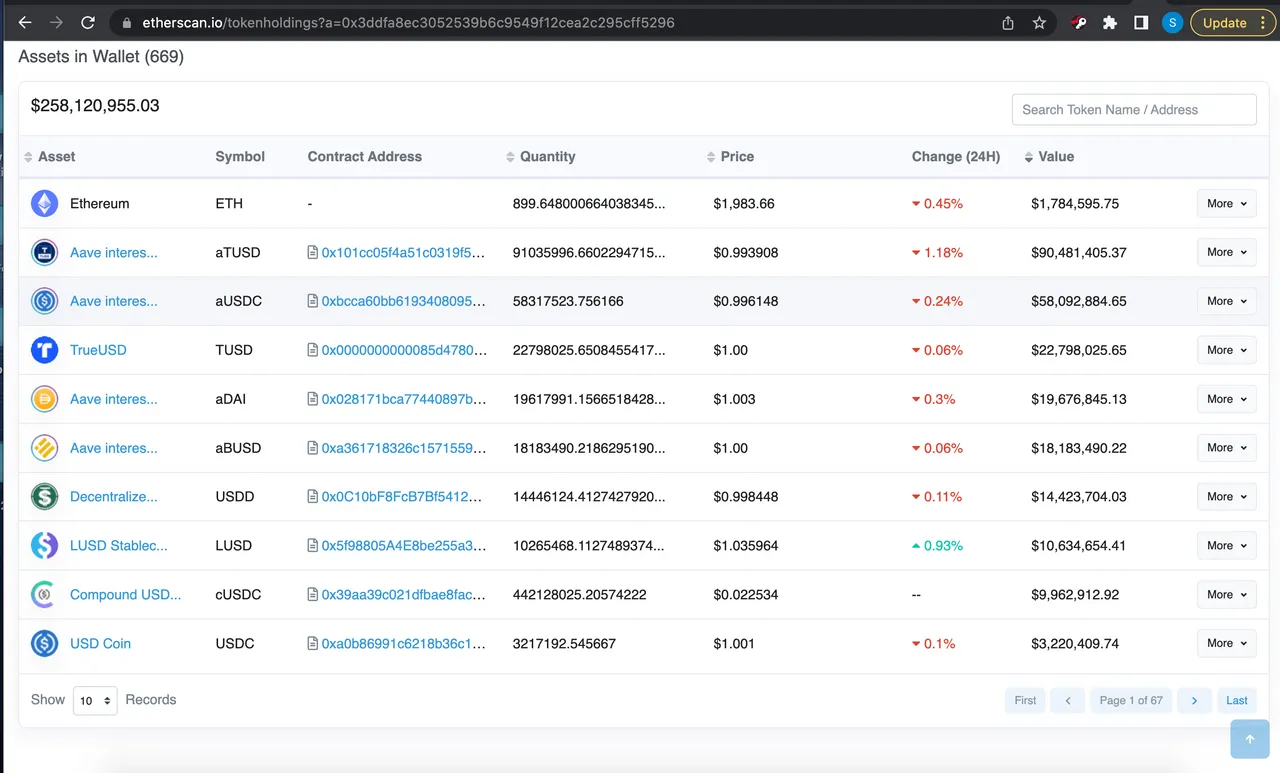Open More dropdown for aTUSD row
The width and height of the screenshot is (1280, 773).
1226,253
